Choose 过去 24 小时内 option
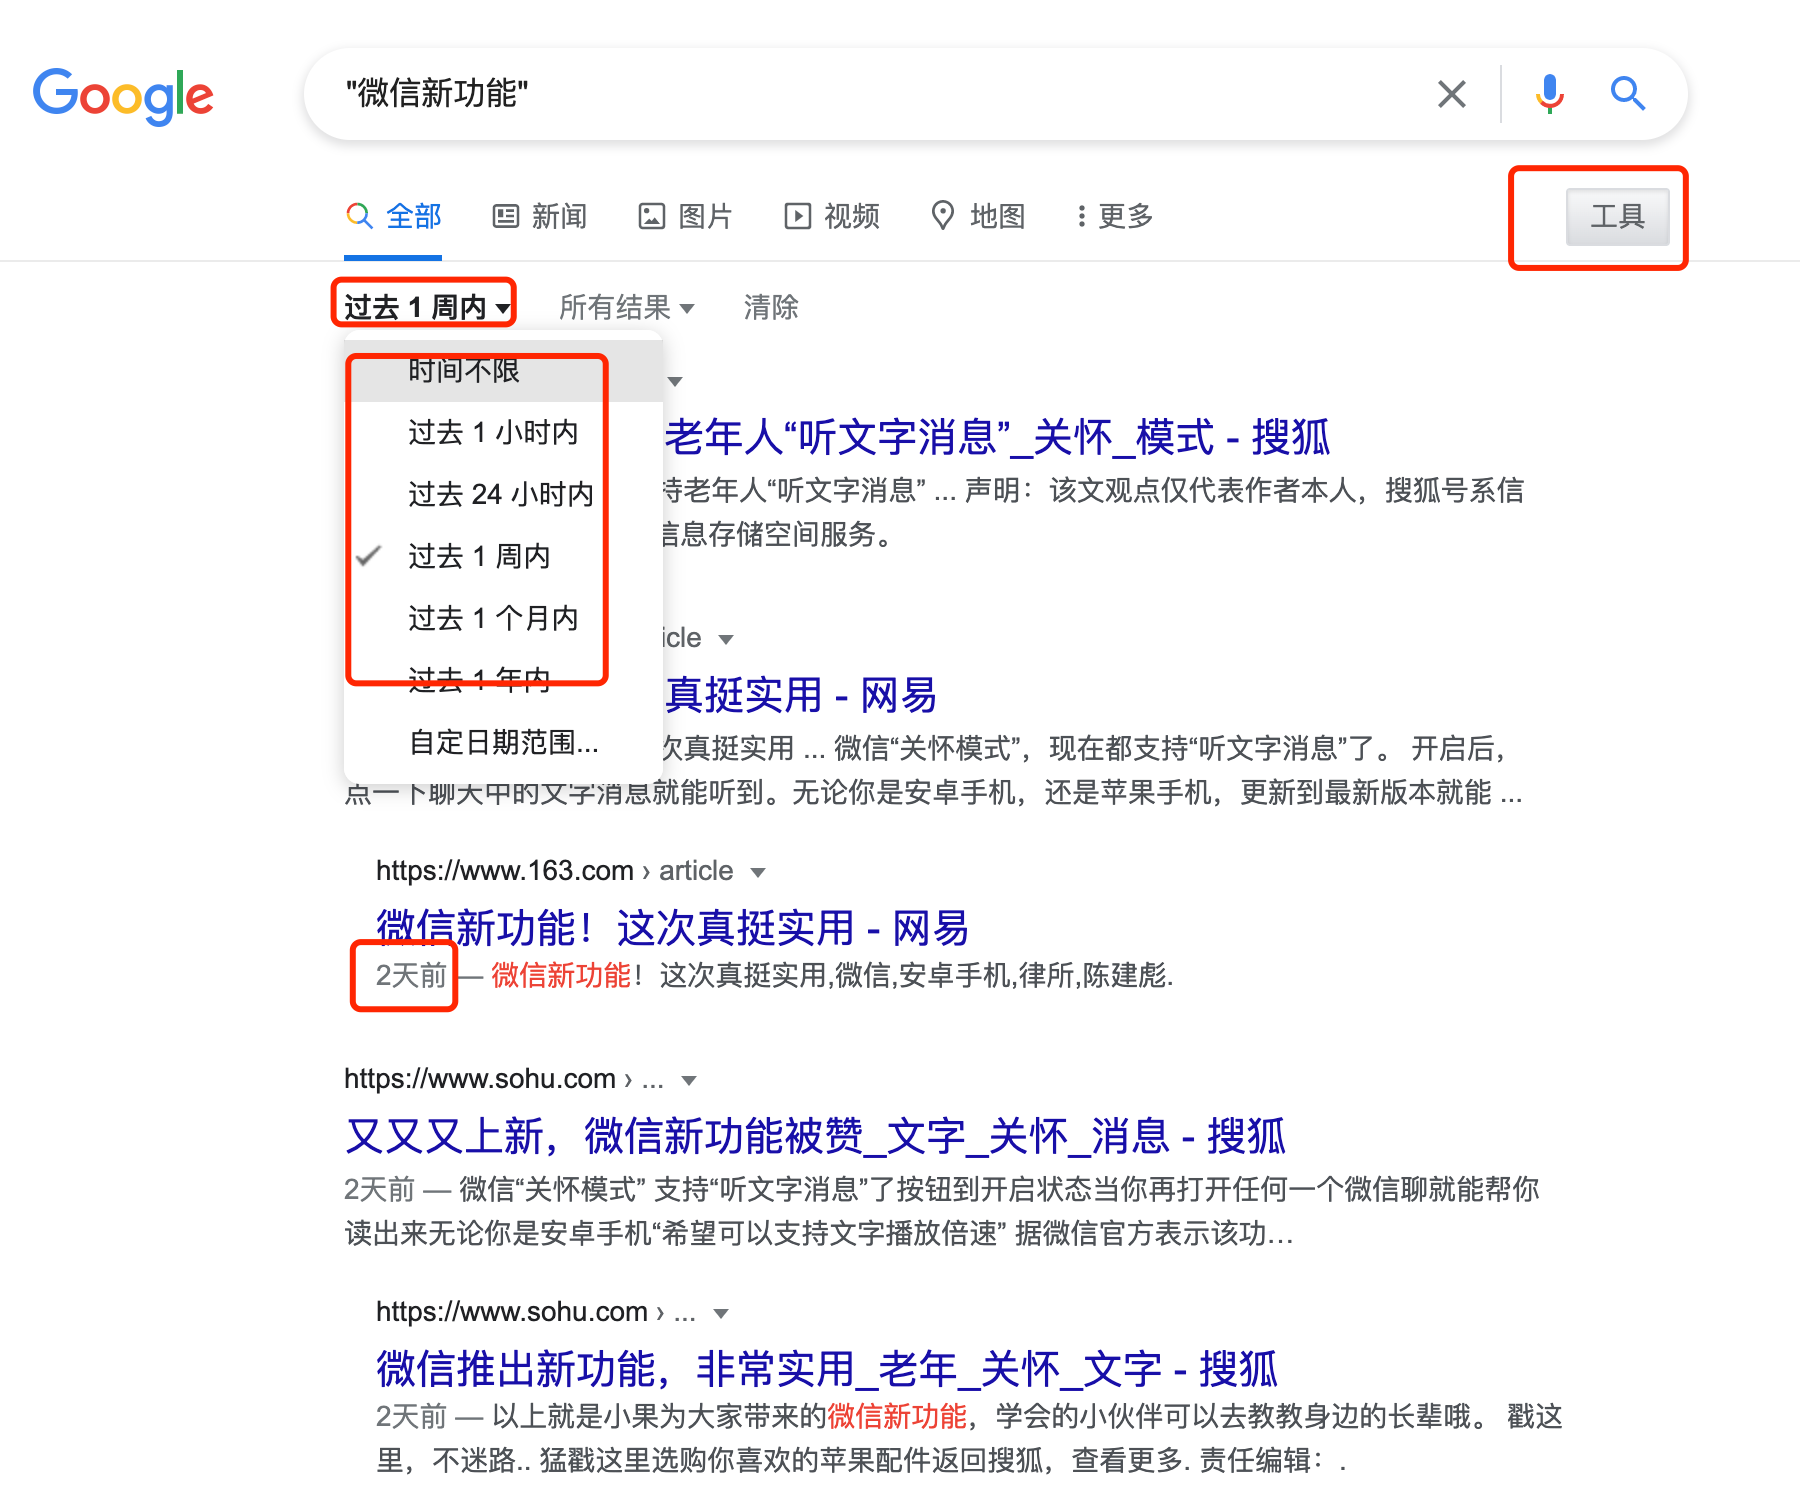Screen dimensions: 1800x1496 click(x=503, y=494)
